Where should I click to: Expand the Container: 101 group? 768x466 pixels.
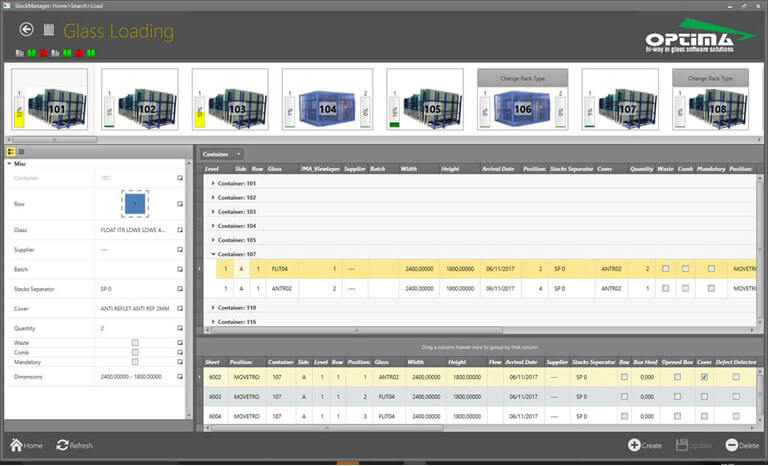point(213,184)
